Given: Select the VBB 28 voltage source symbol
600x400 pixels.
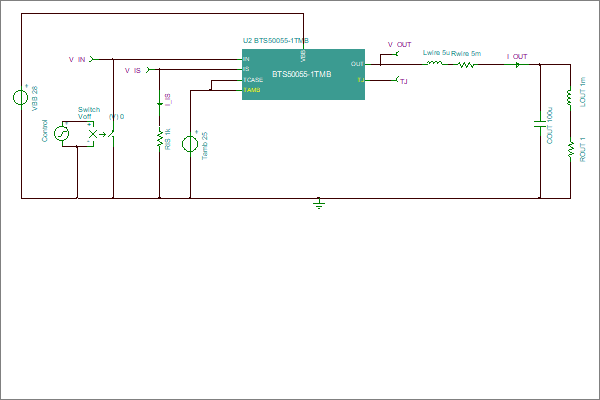Looking at the screenshot, I should (21, 97).
